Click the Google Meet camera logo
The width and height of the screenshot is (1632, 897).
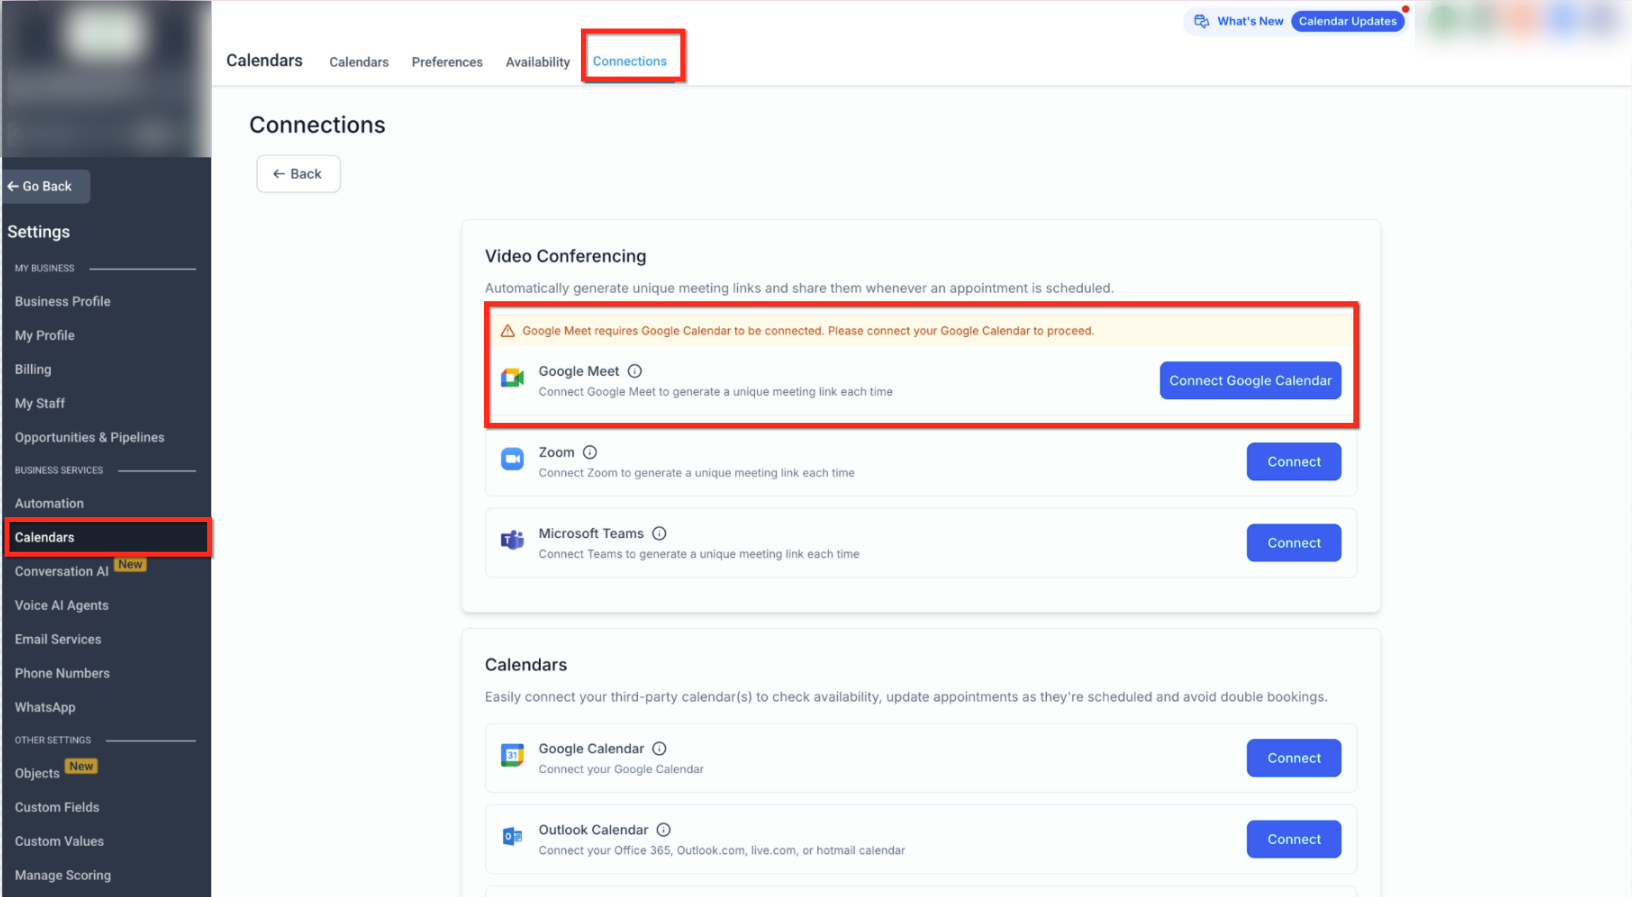click(512, 378)
